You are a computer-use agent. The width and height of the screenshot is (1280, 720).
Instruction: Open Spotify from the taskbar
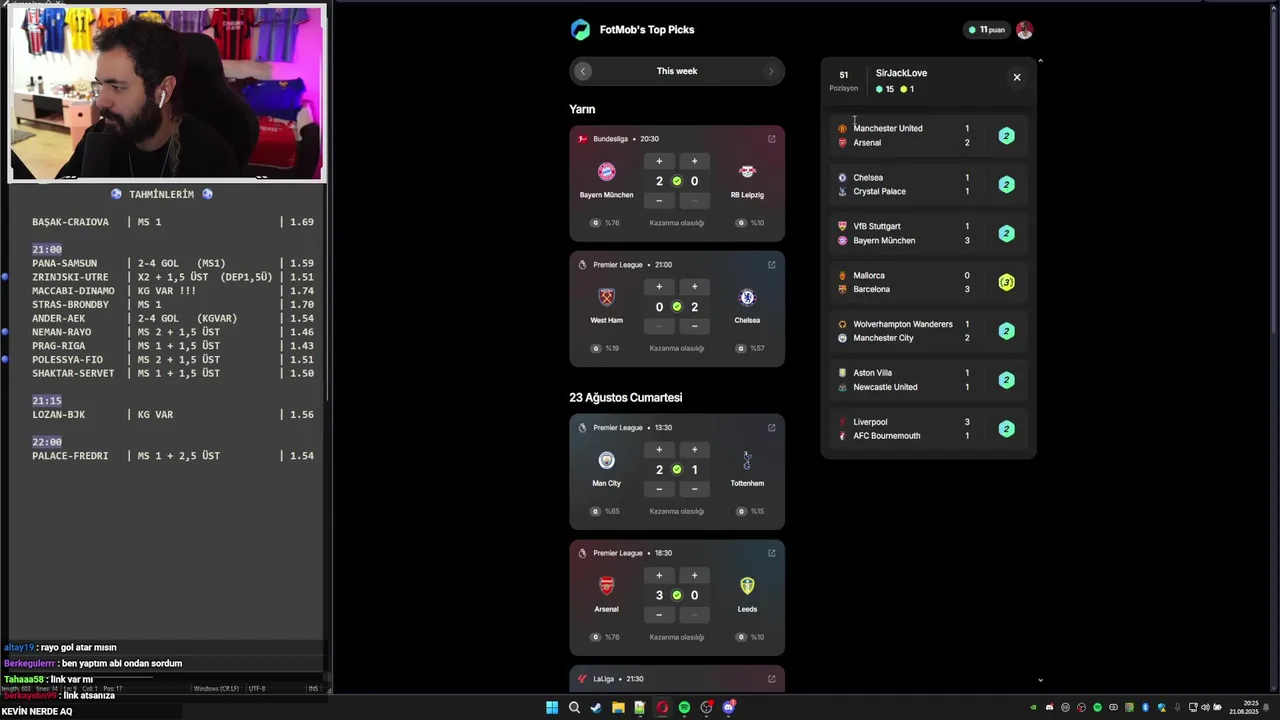pyautogui.click(x=684, y=708)
